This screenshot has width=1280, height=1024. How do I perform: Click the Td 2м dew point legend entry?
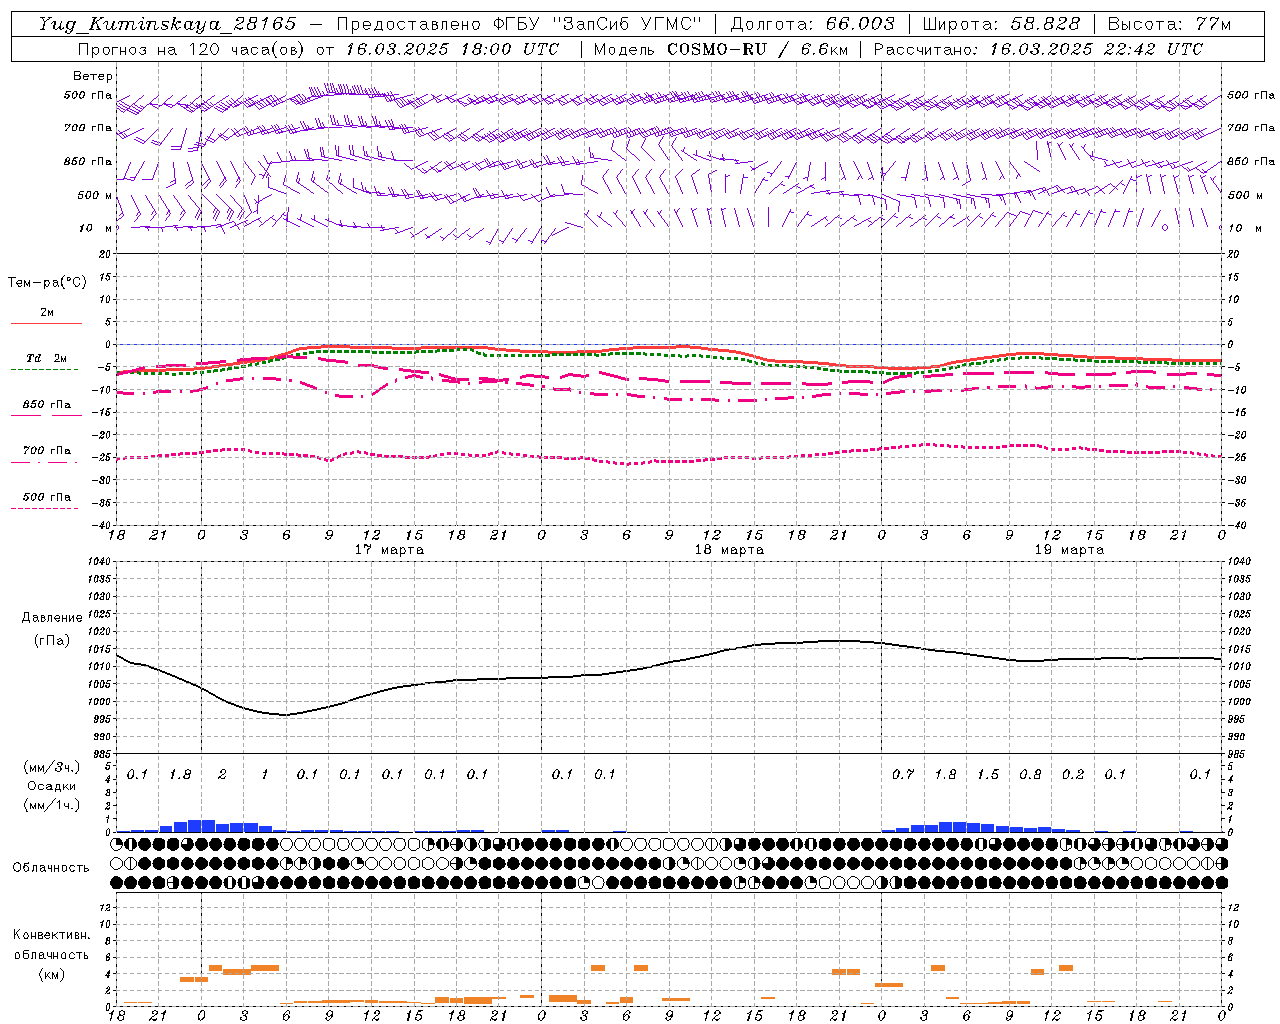point(46,358)
